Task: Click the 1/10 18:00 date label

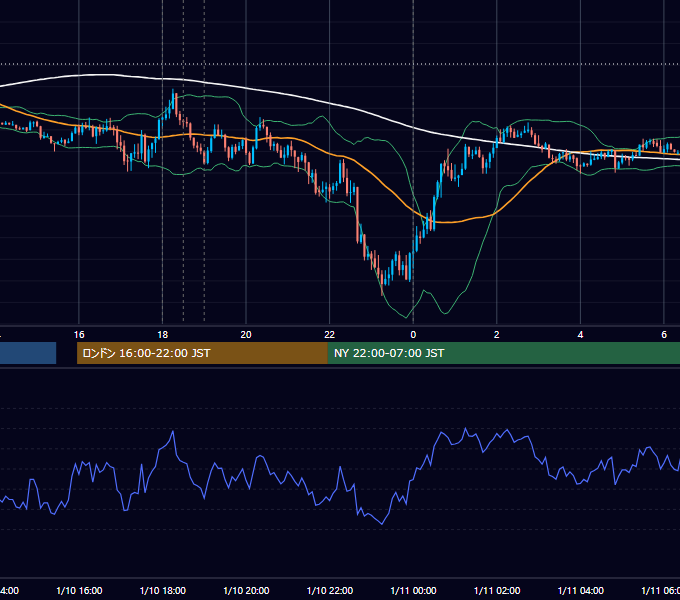Action: (x=163, y=591)
